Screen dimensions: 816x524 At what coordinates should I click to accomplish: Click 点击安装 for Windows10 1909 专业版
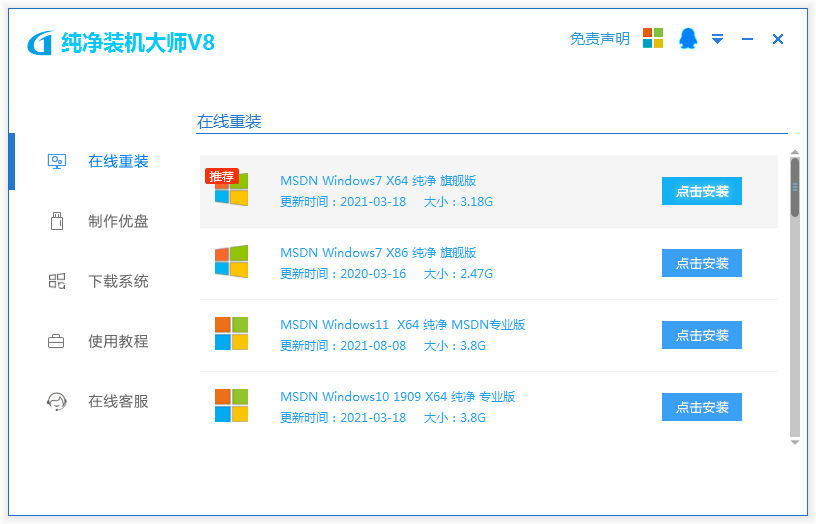coord(702,407)
